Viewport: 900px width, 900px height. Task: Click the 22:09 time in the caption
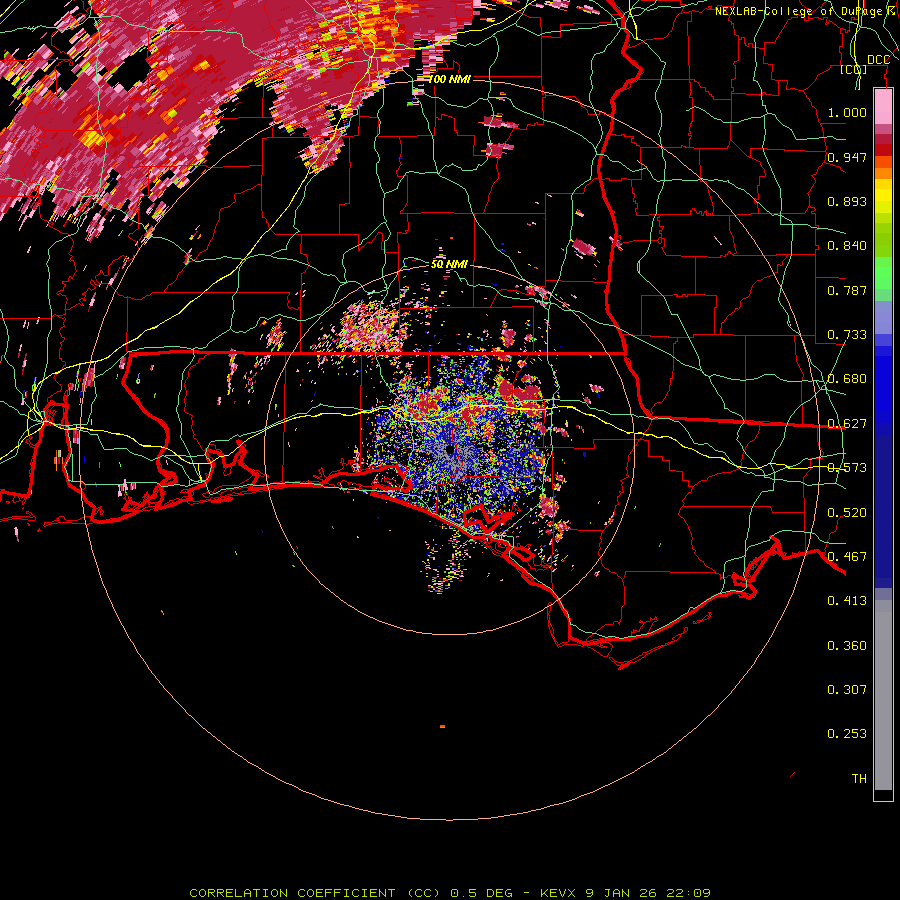click(688, 893)
